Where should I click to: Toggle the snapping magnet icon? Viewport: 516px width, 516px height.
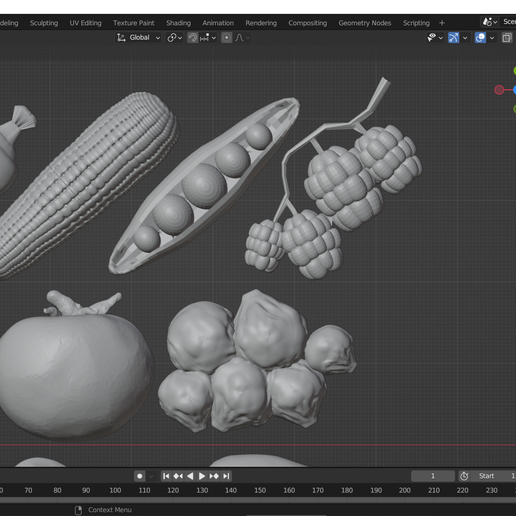tap(193, 38)
